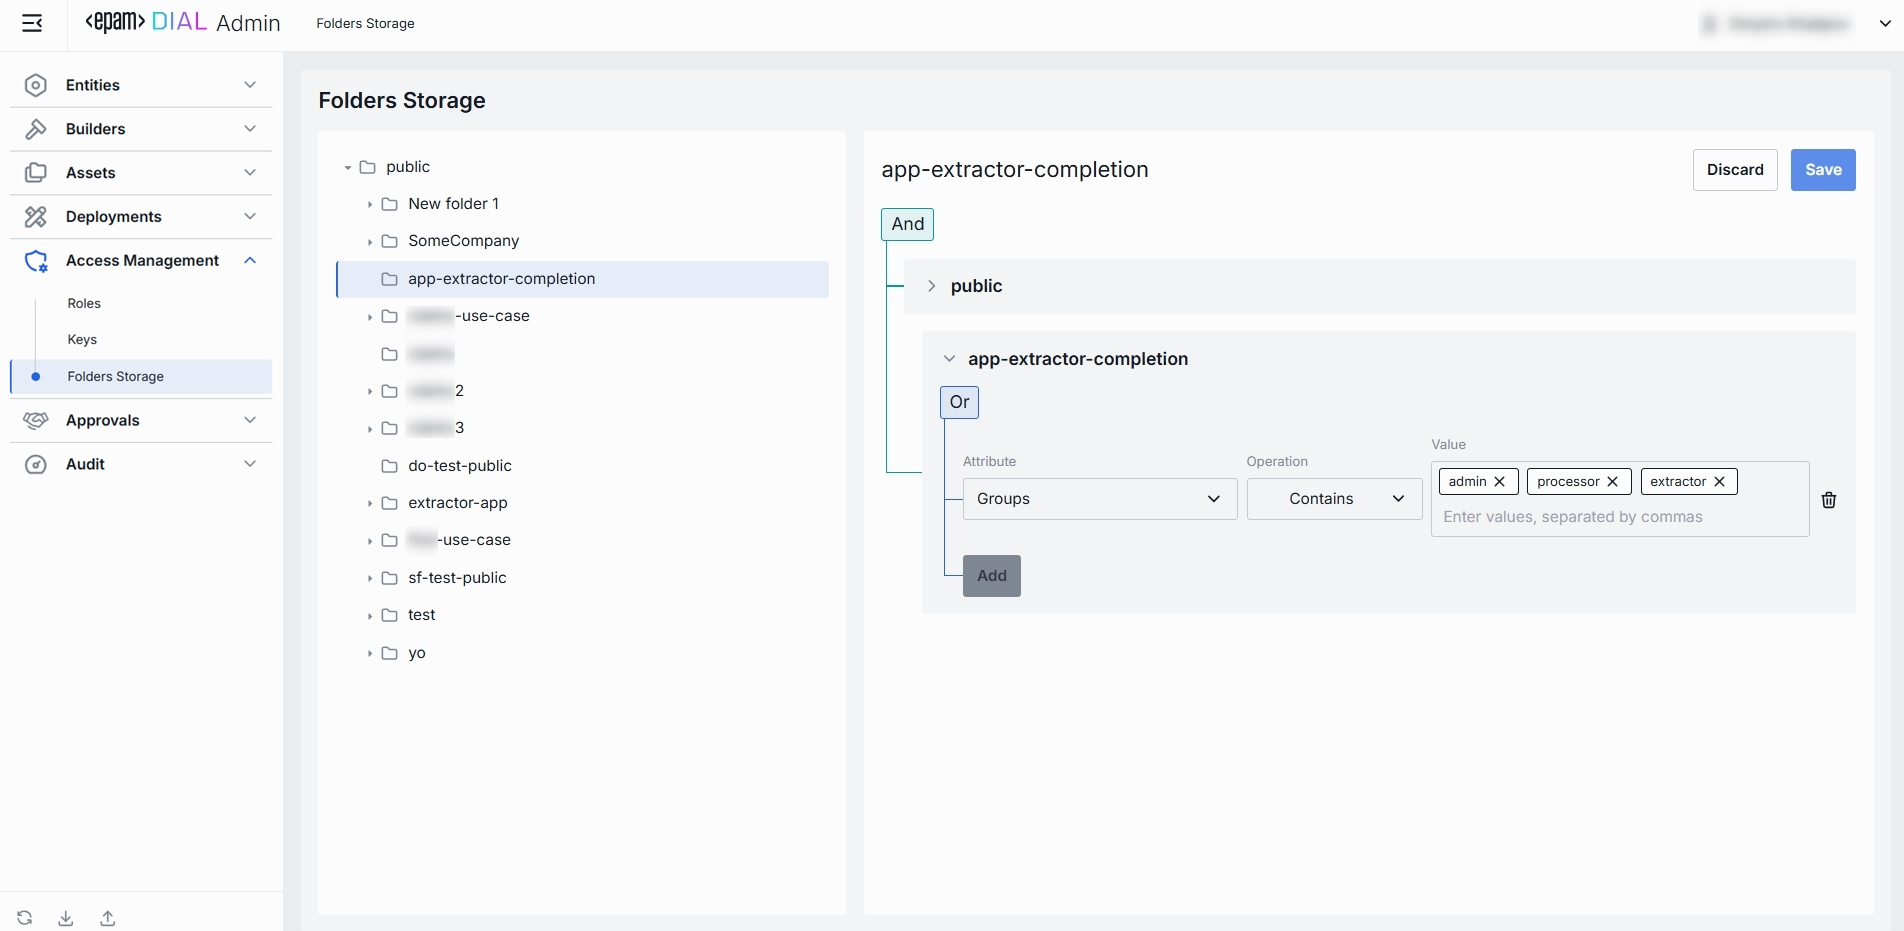
Task: Open the Contains operation dropdown
Action: (x=1334, y=499)
